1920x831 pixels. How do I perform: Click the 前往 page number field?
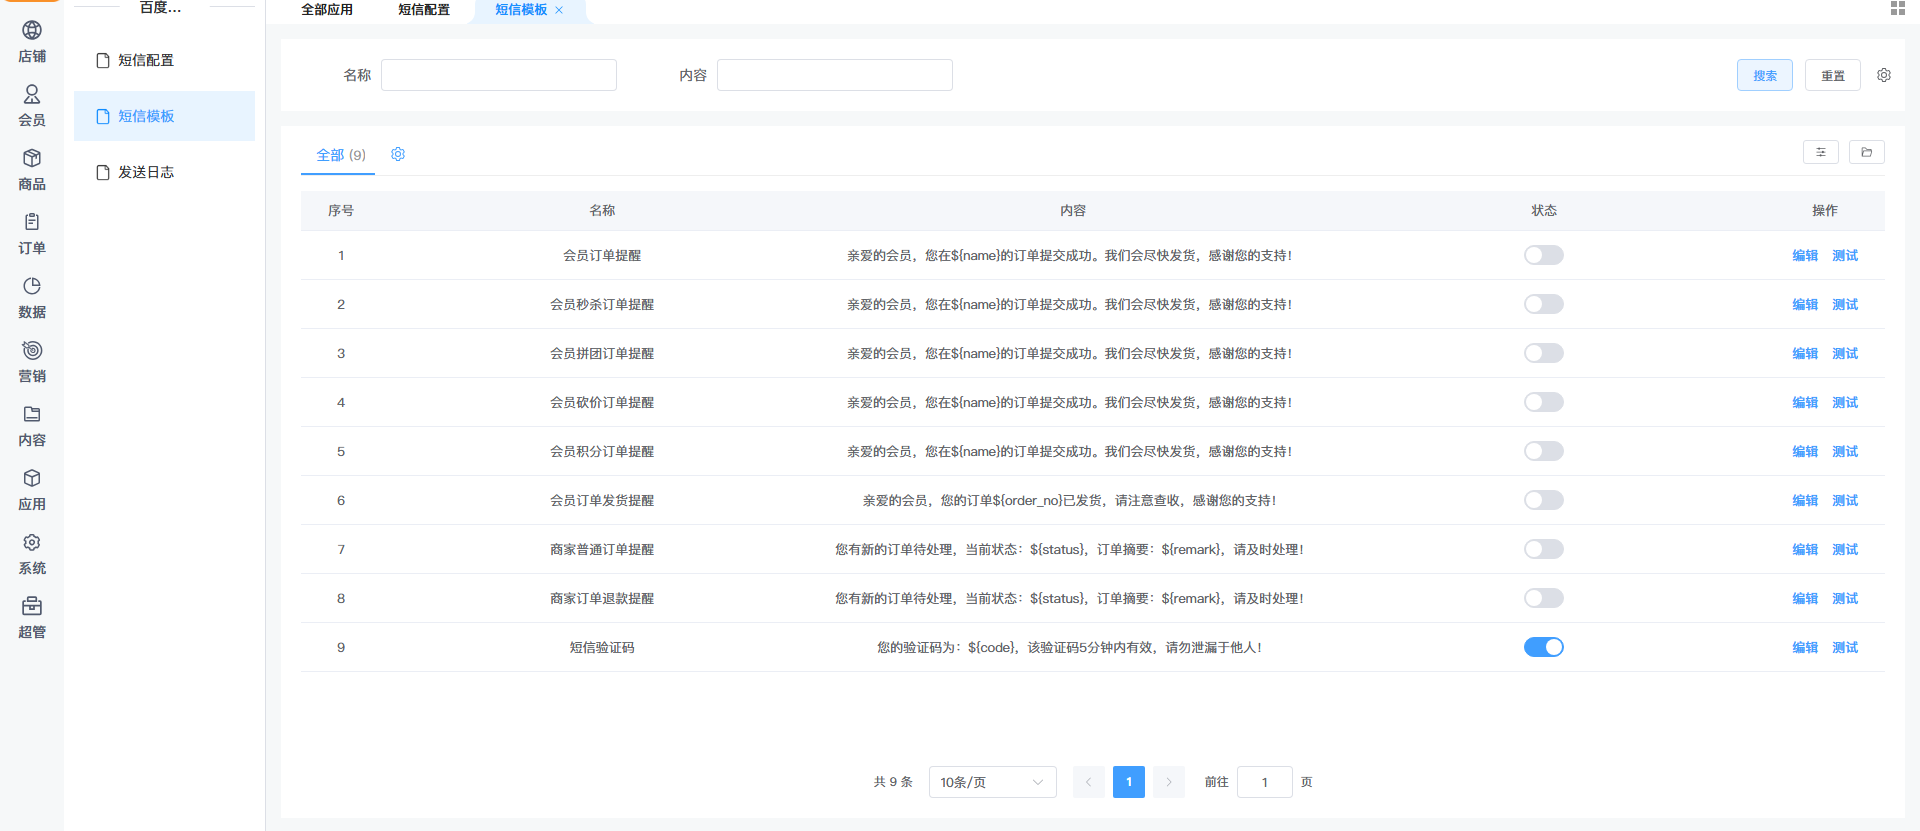(1265, 782)
